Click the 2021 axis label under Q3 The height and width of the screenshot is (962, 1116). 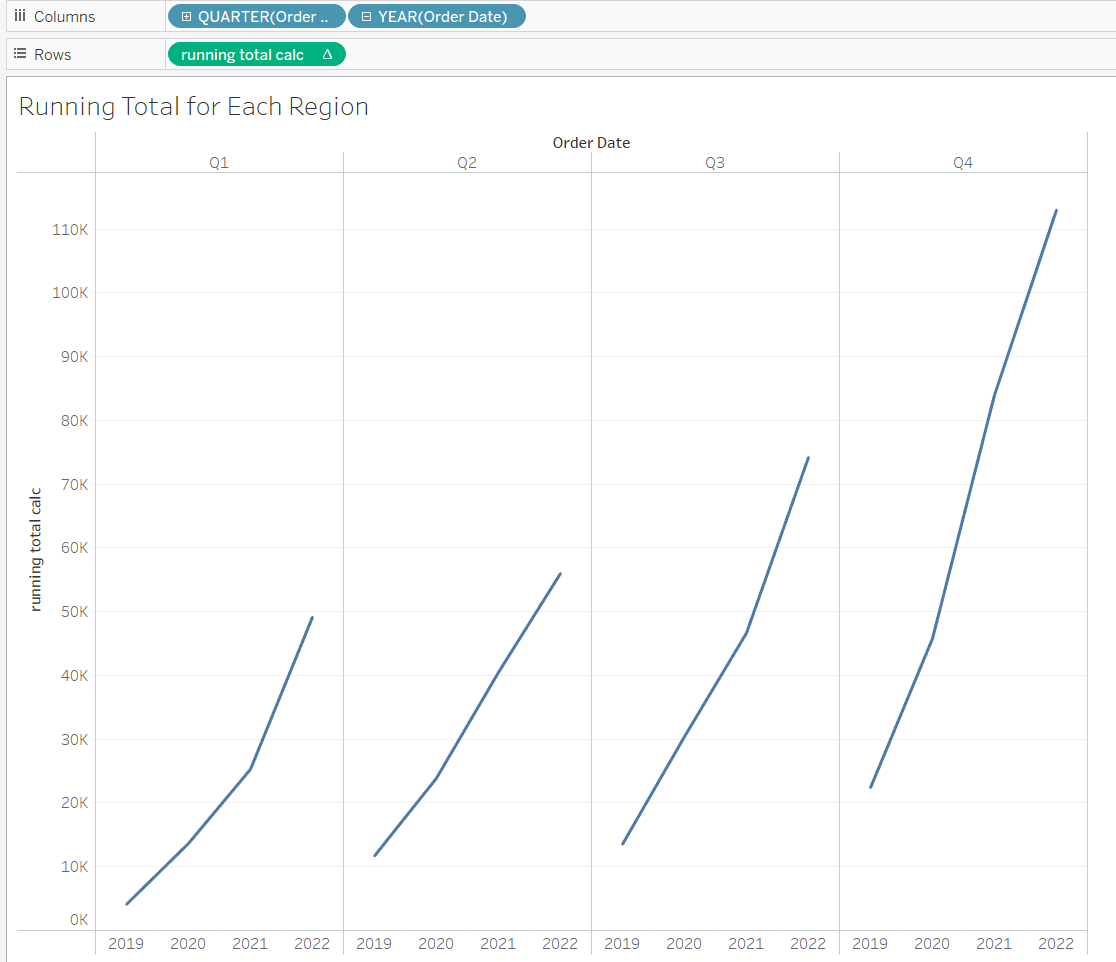point(746,944)
